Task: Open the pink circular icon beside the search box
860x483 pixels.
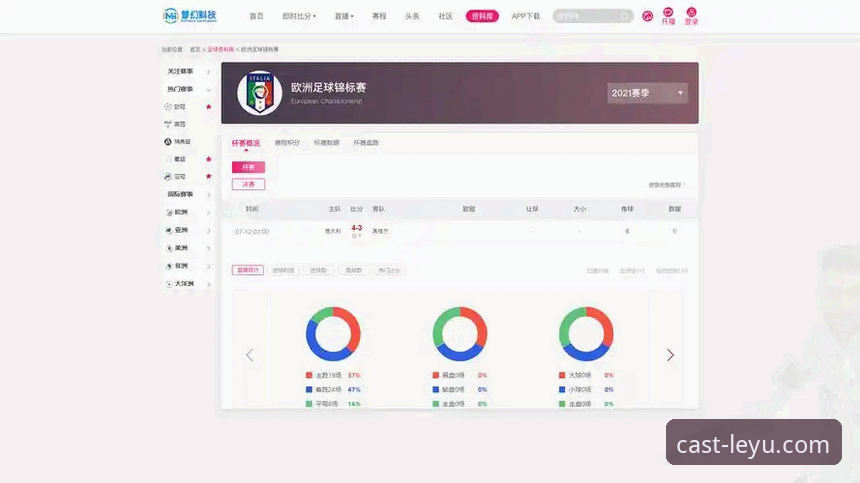Action: pos(648,16)
